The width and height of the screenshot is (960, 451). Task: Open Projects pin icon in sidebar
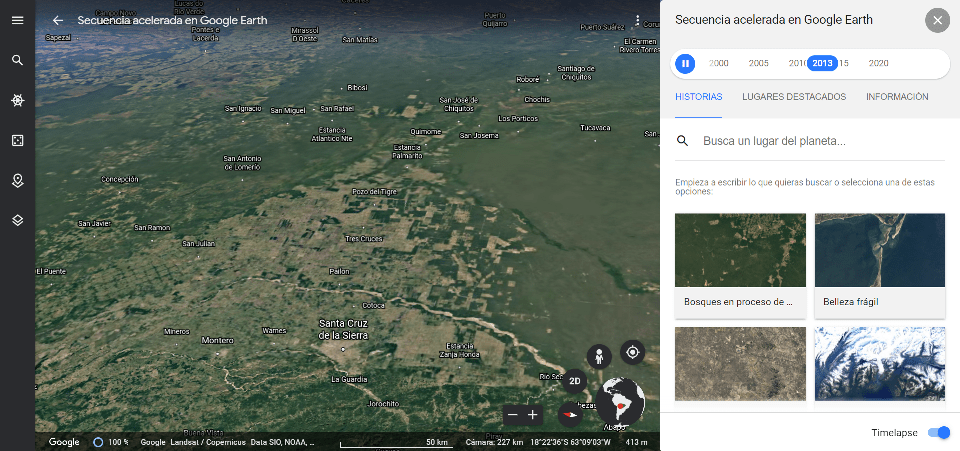(x=17, y=181)
